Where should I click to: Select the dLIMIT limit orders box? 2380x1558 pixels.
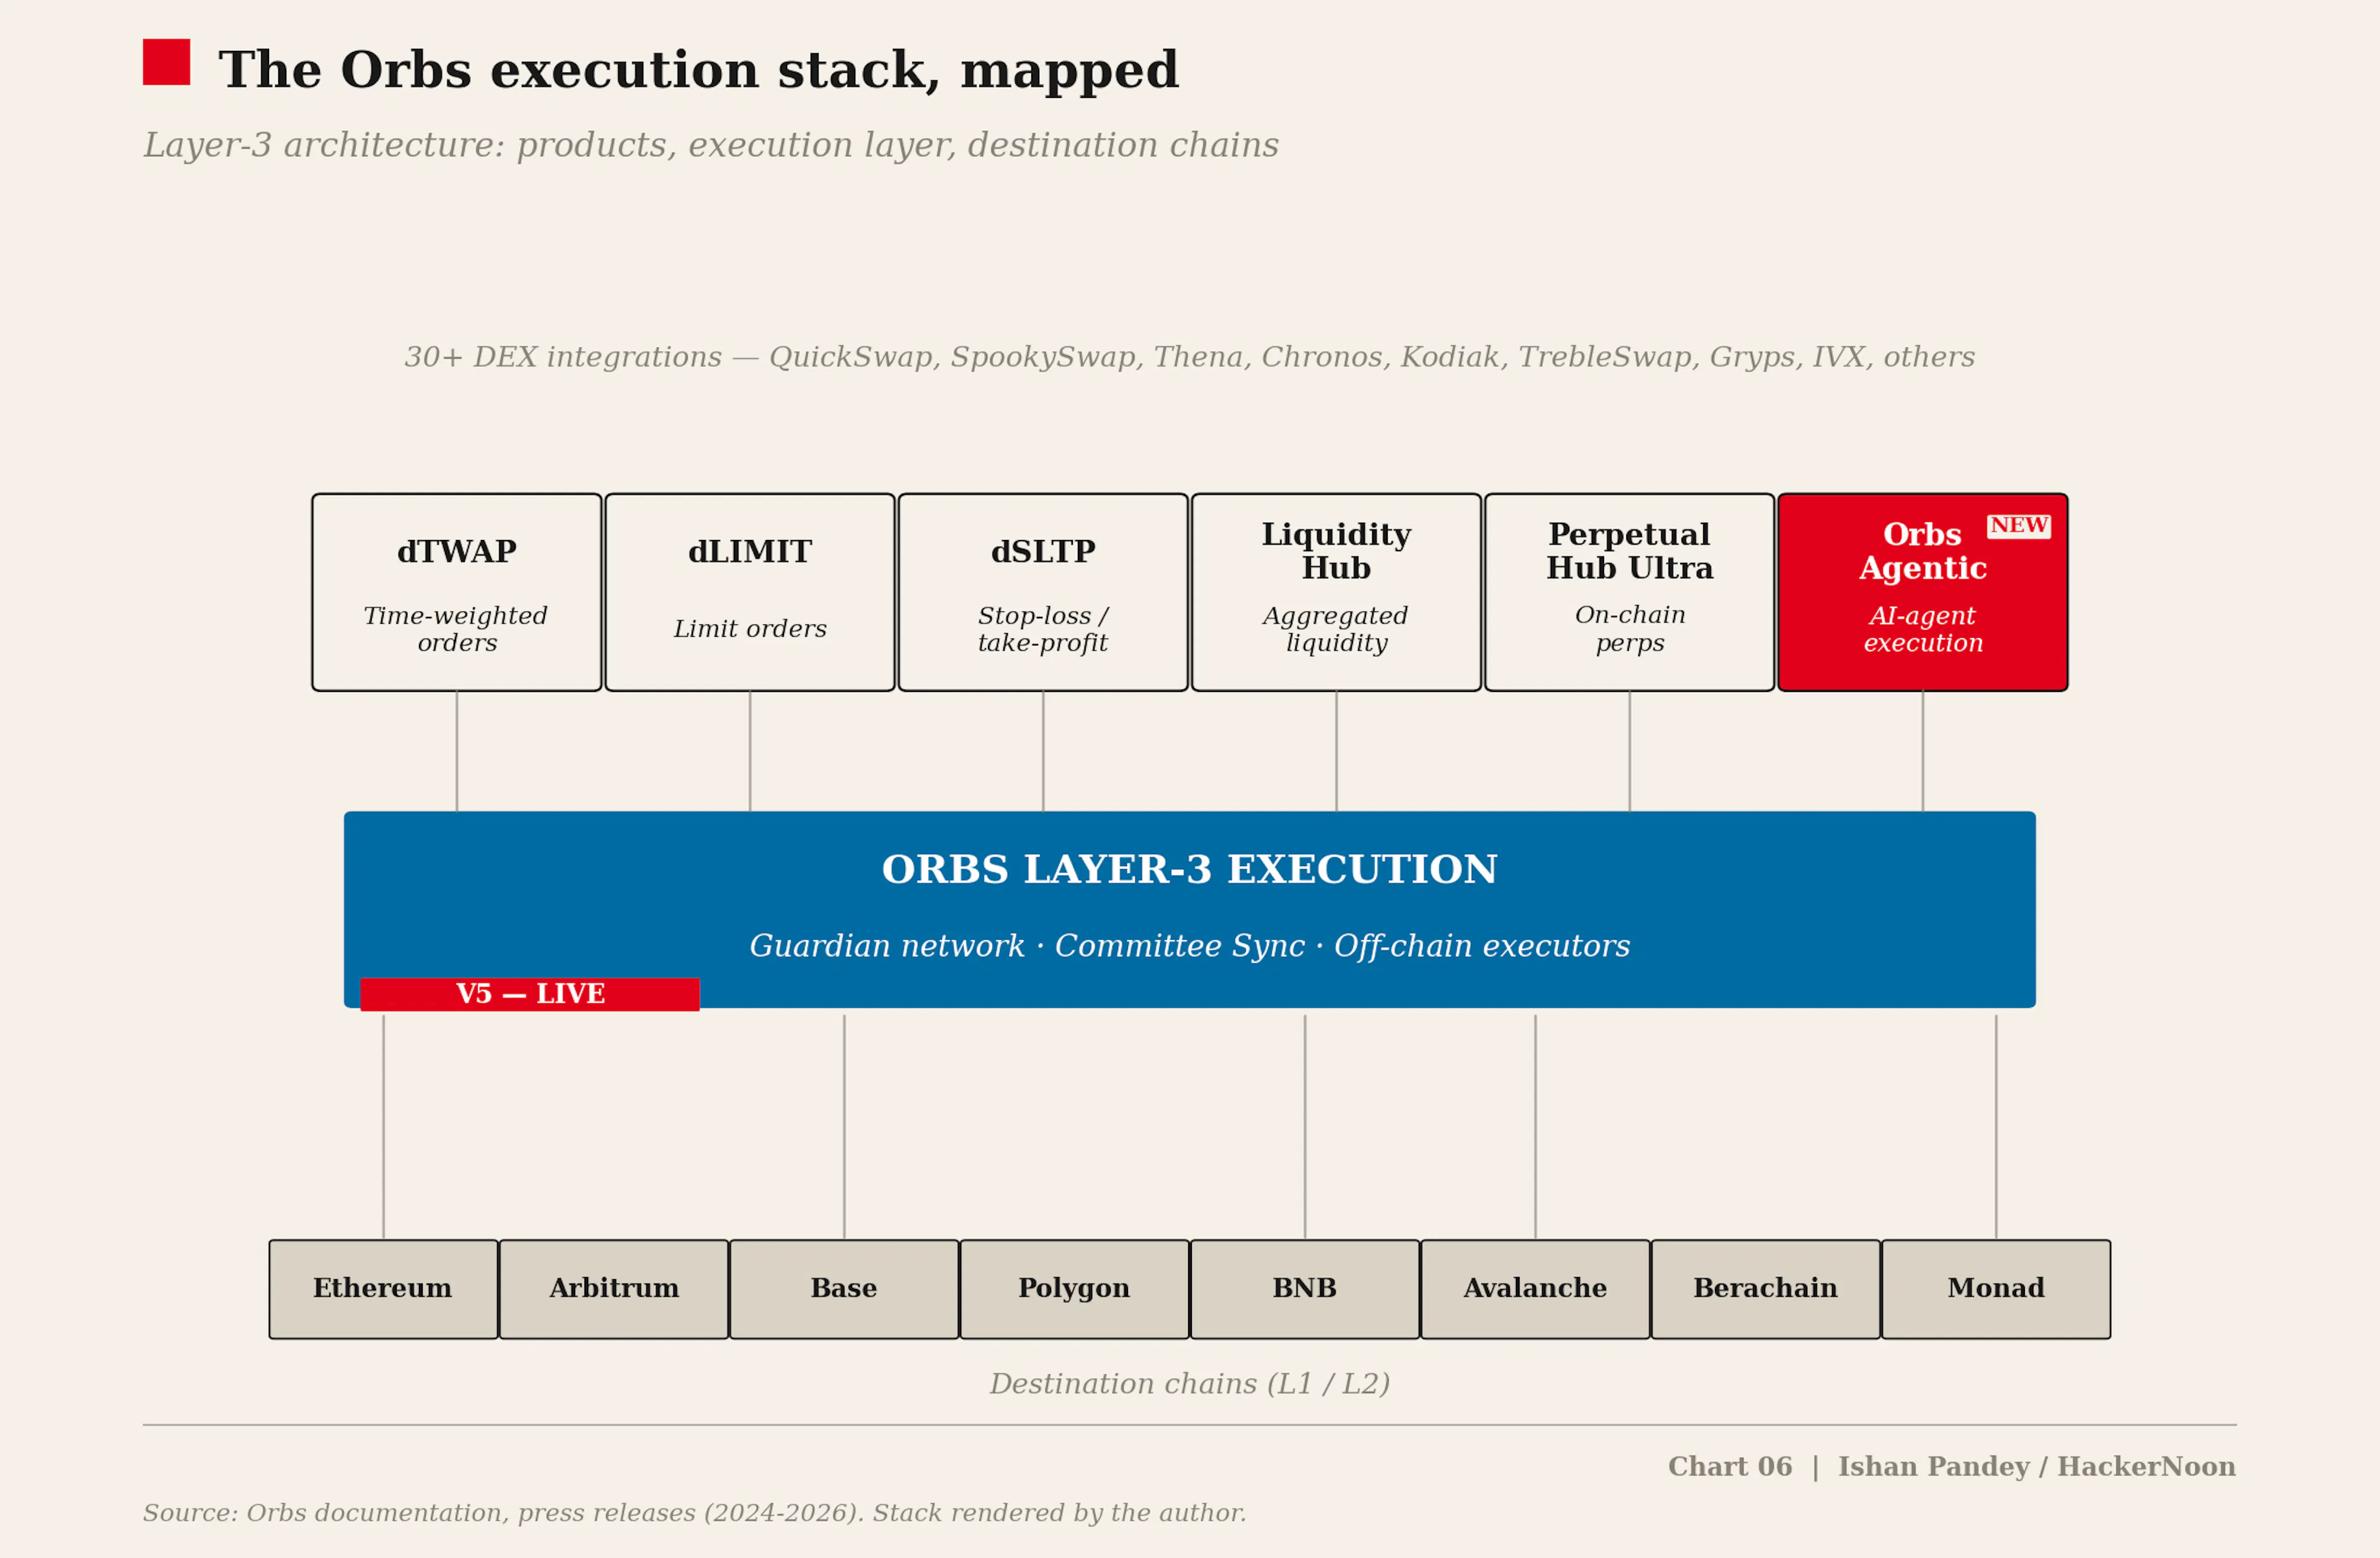coord(750,592)
